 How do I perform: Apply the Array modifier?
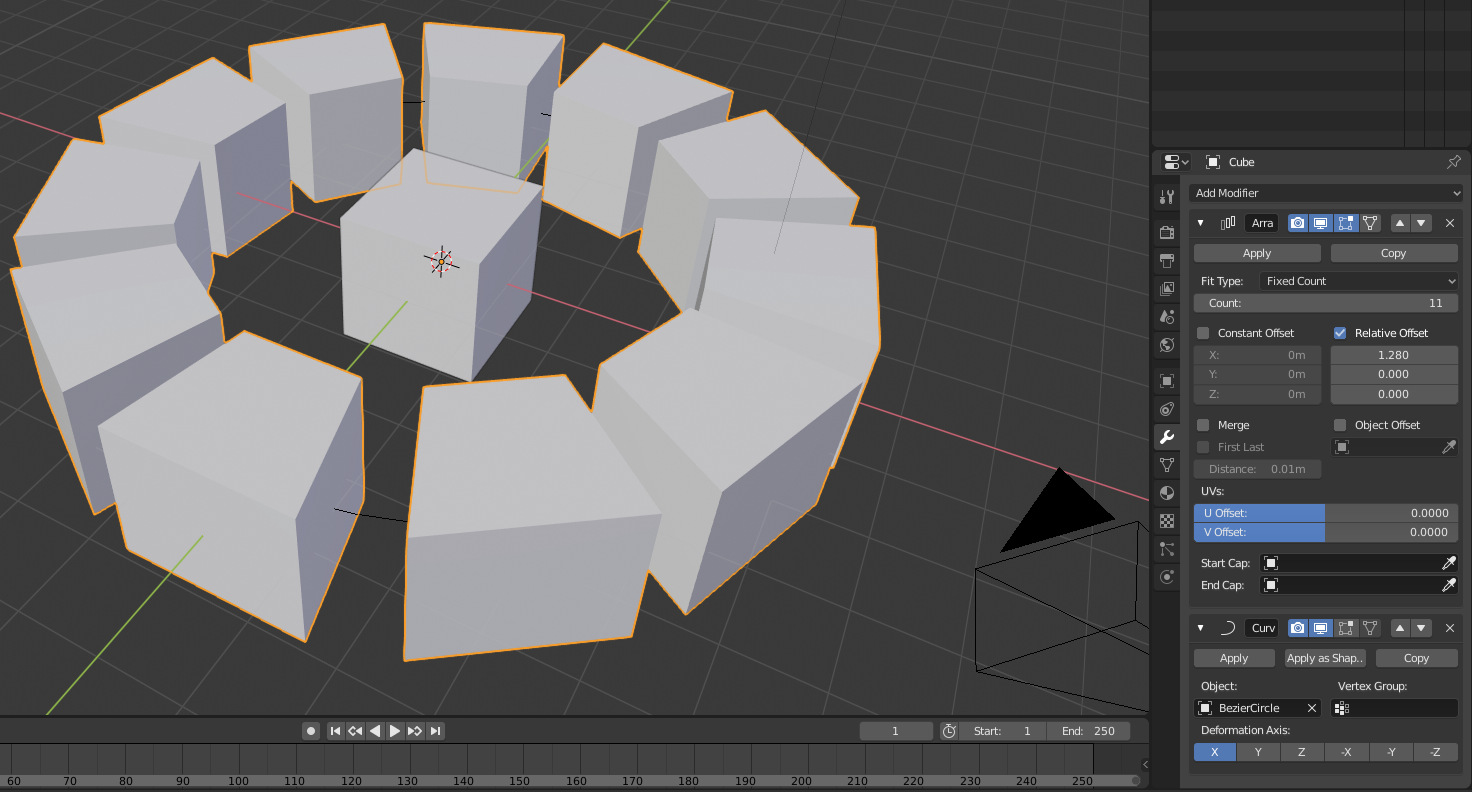coord(1257,253)
